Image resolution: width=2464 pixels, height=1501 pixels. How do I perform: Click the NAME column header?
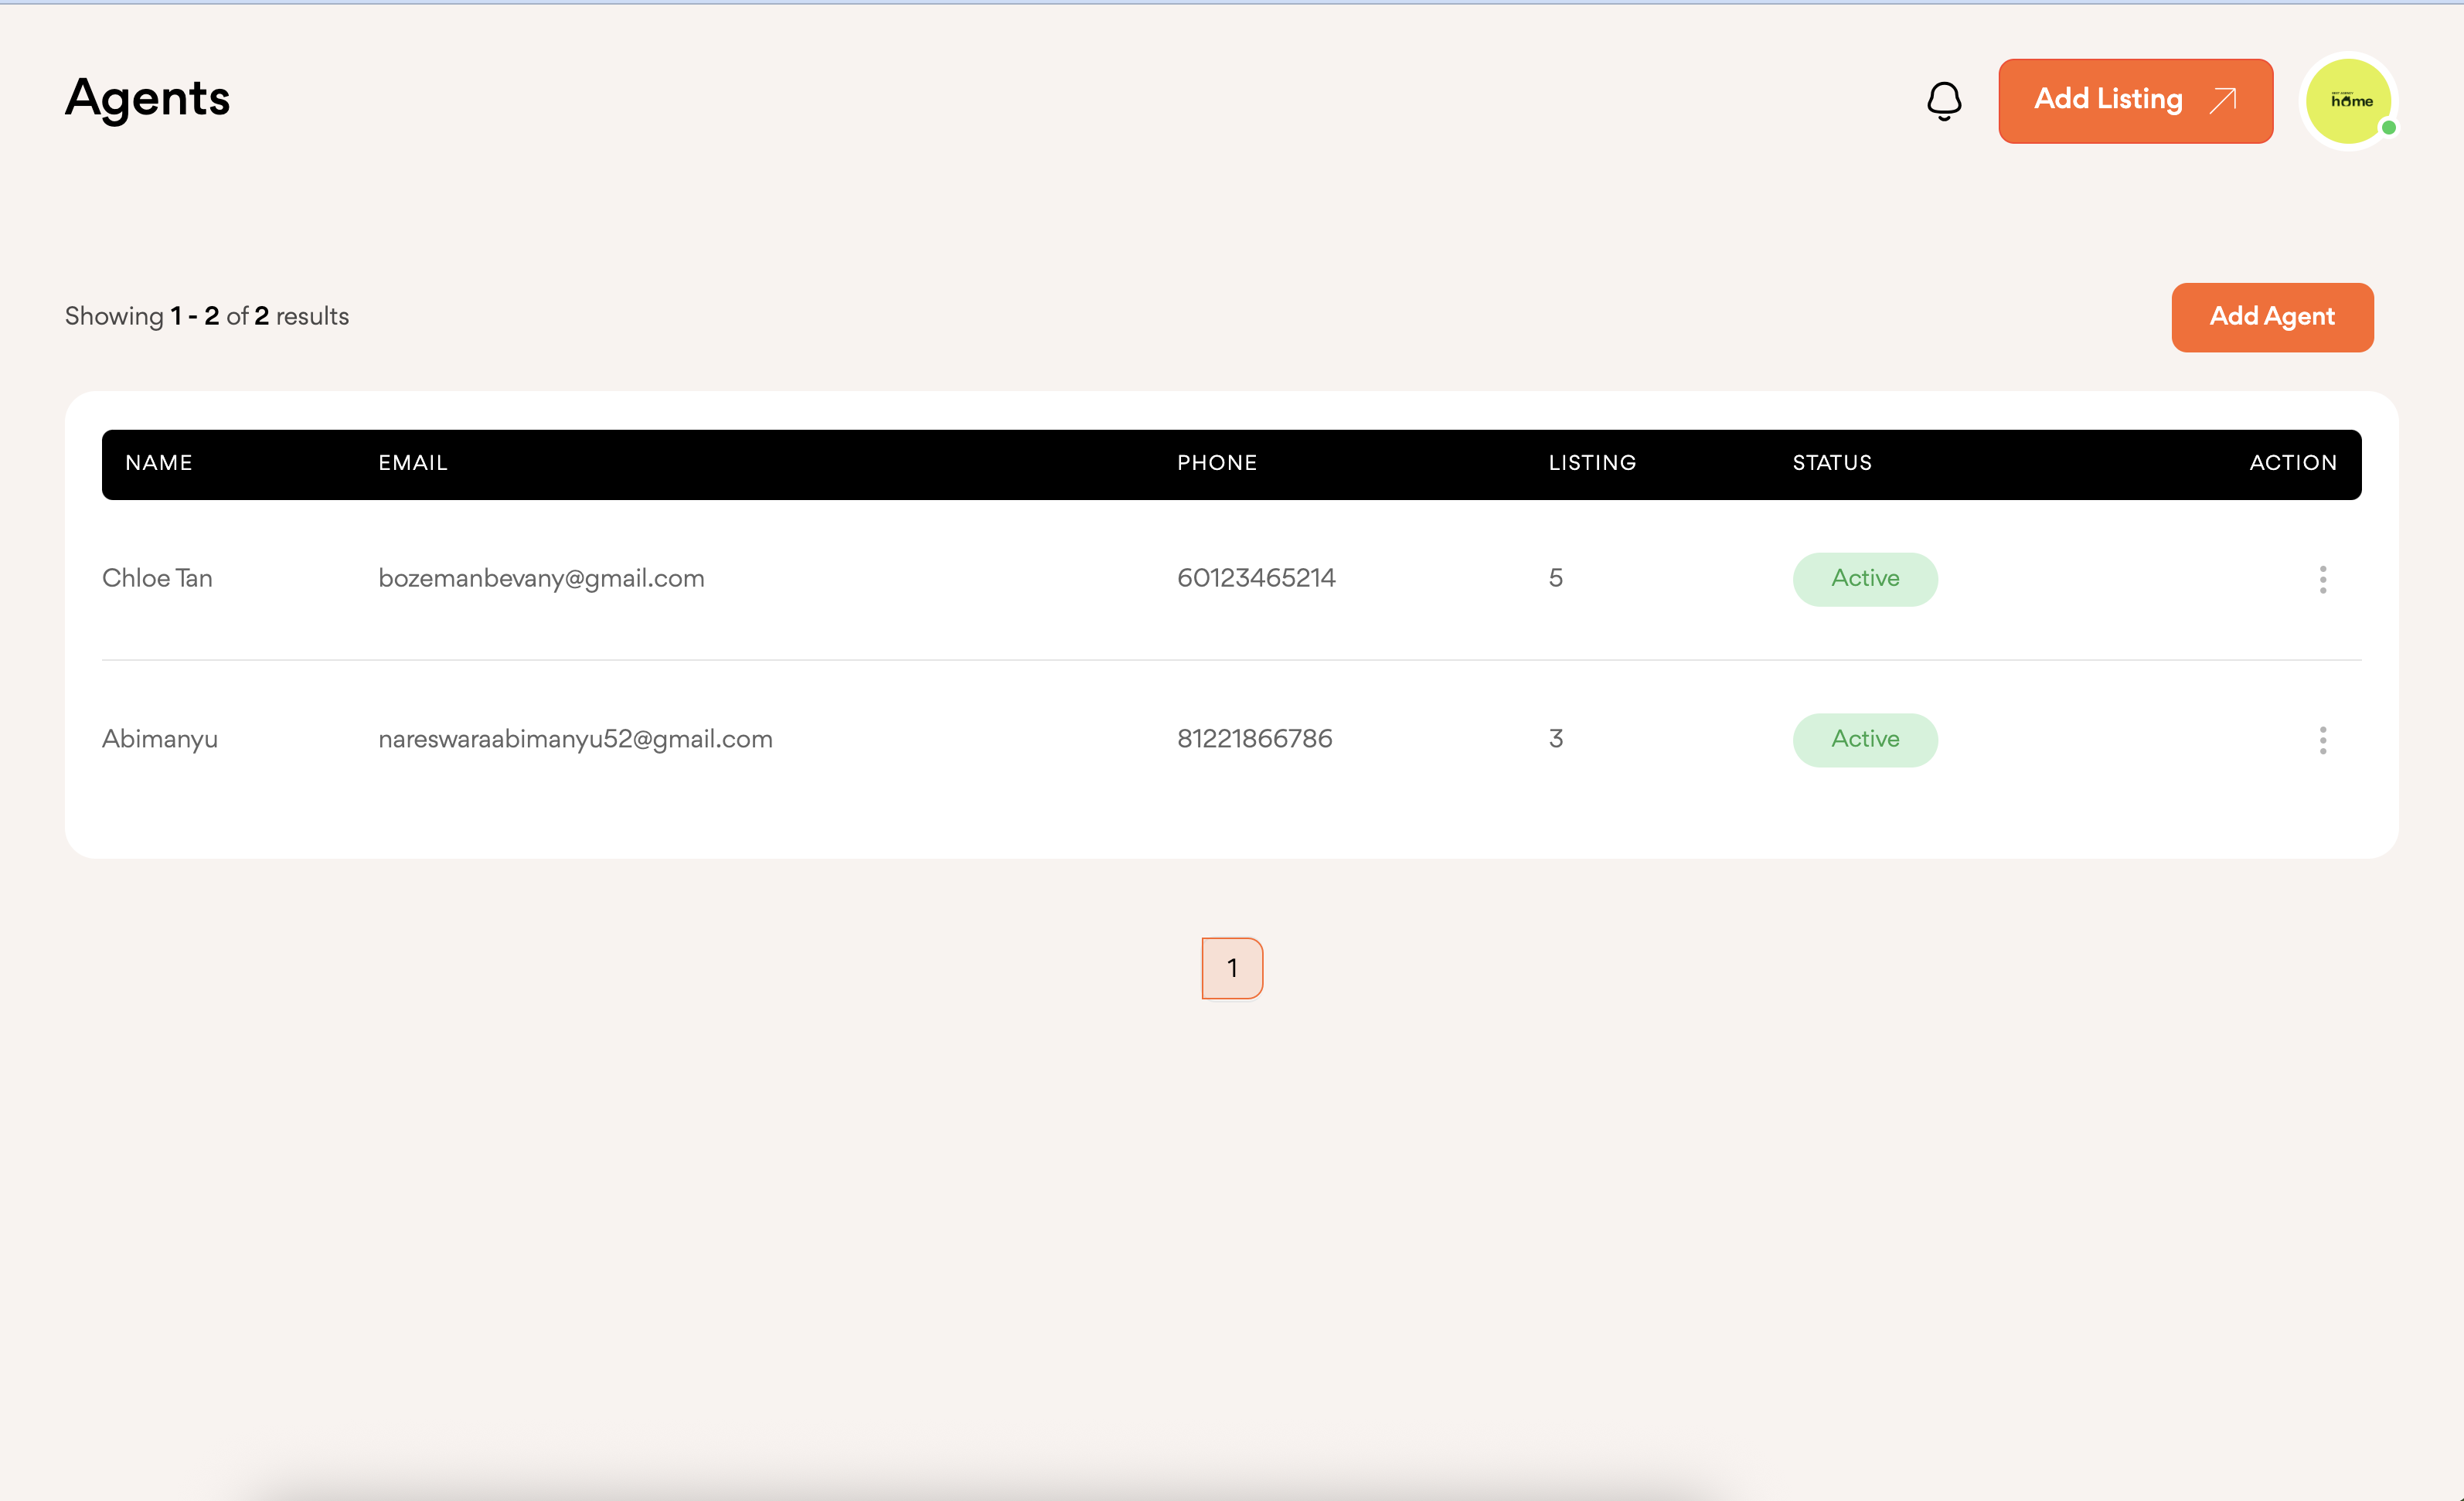point(159,463)
